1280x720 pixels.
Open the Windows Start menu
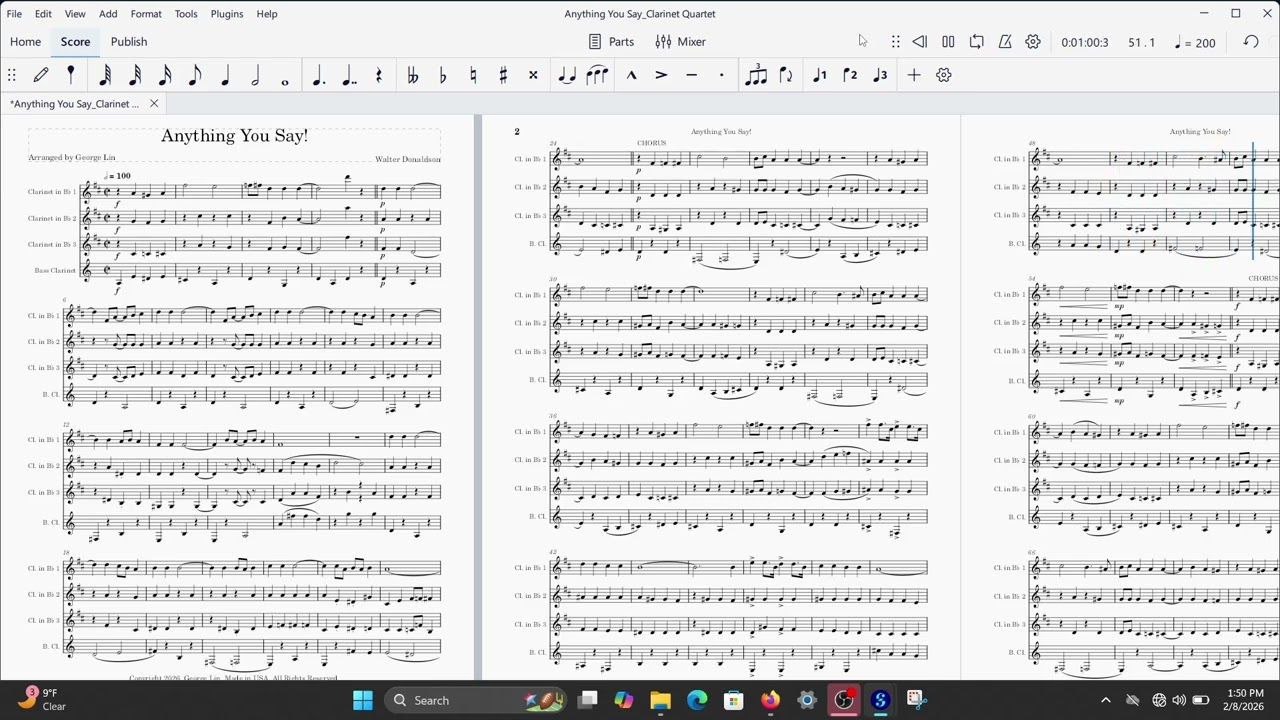362,700
